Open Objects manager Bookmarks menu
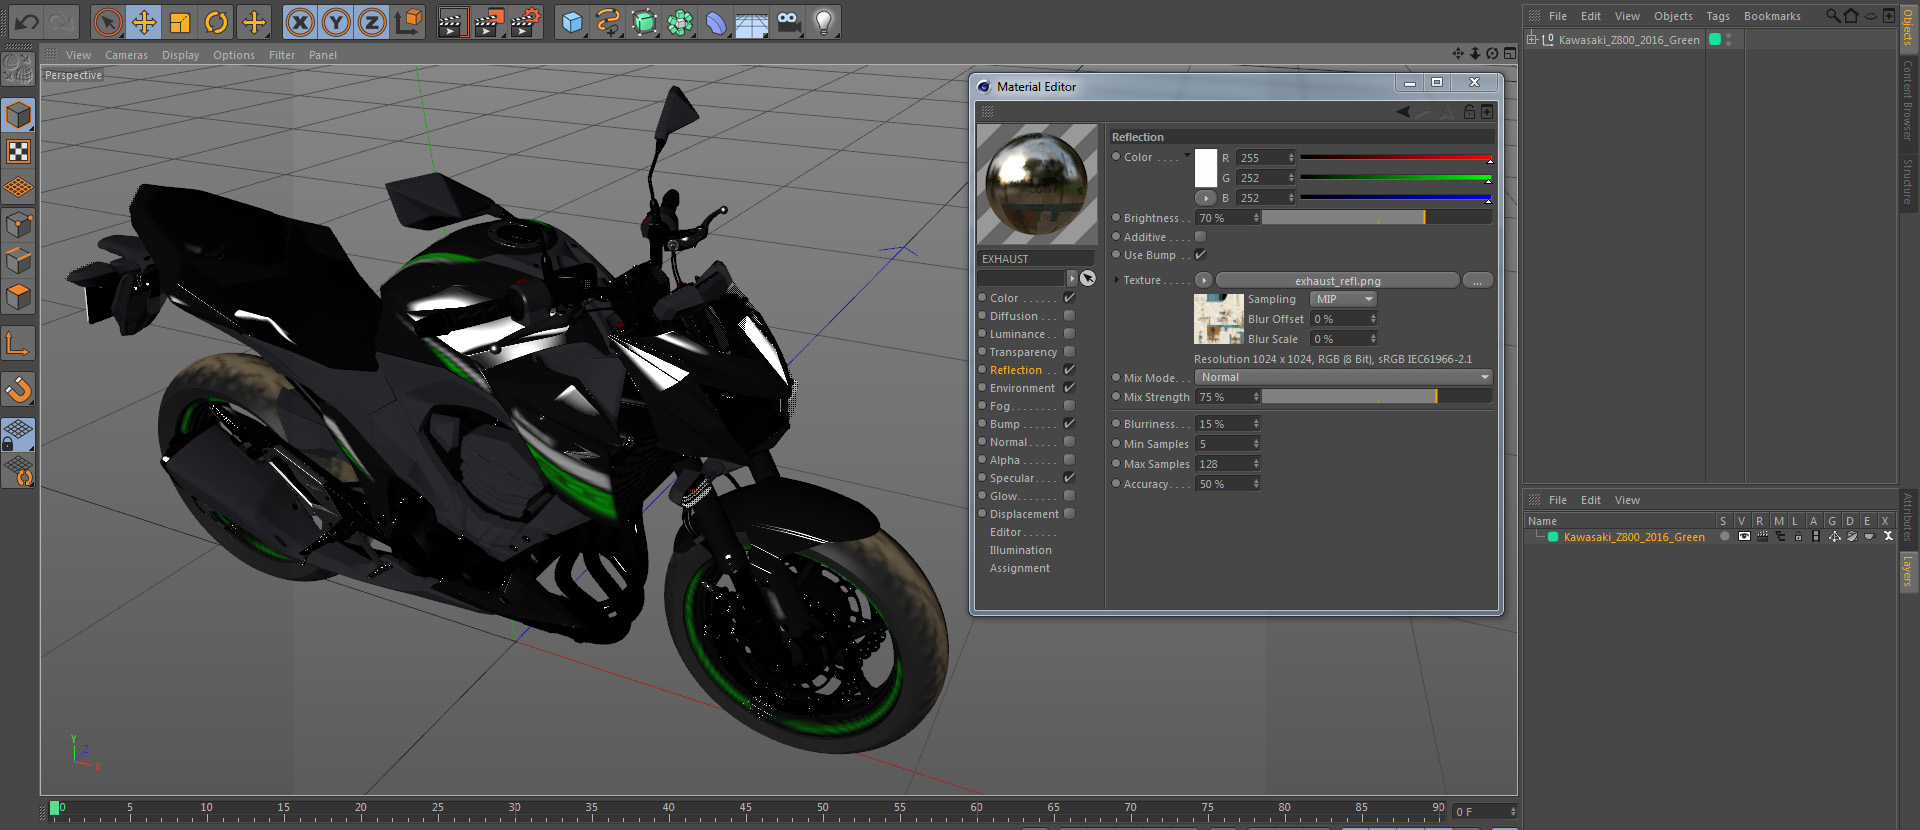This screenshot has height=830, width=1920. click(x=1772, y=16)
